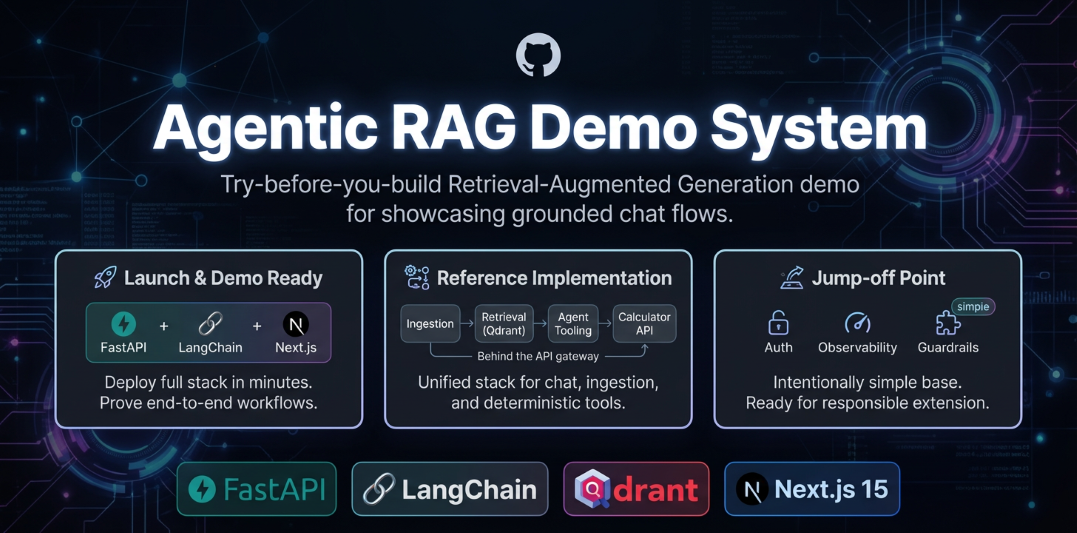Click the "Ready for responsible extension." text
1077x533 pixels.
pos(868,402)
